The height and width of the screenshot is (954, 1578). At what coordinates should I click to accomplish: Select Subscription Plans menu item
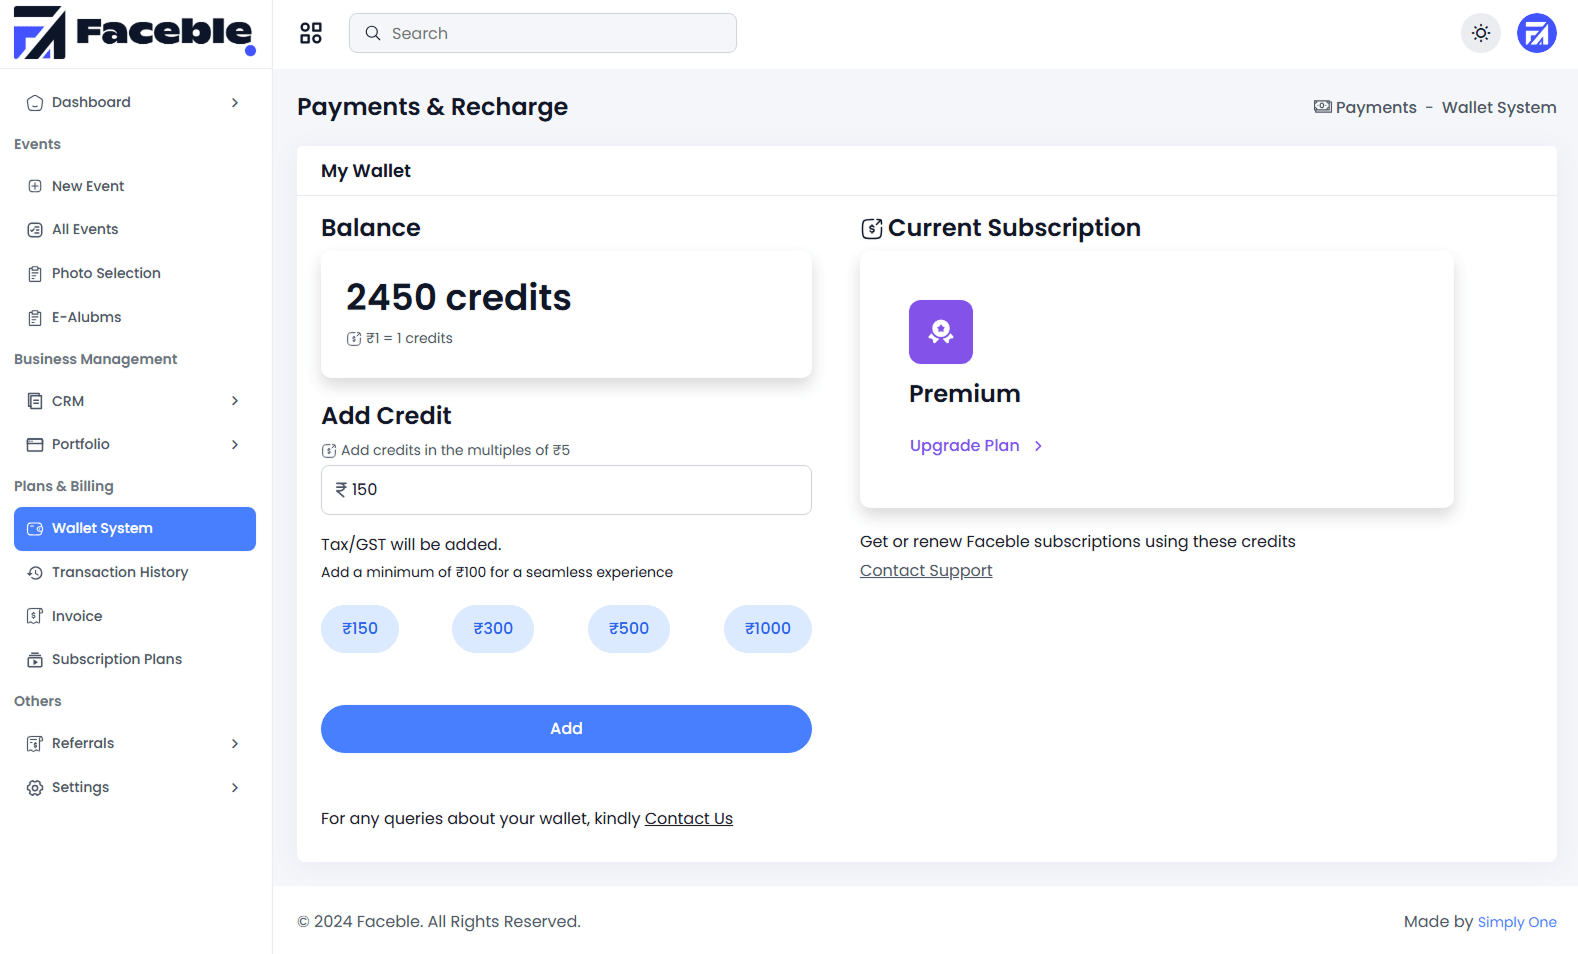pos(117,659)
